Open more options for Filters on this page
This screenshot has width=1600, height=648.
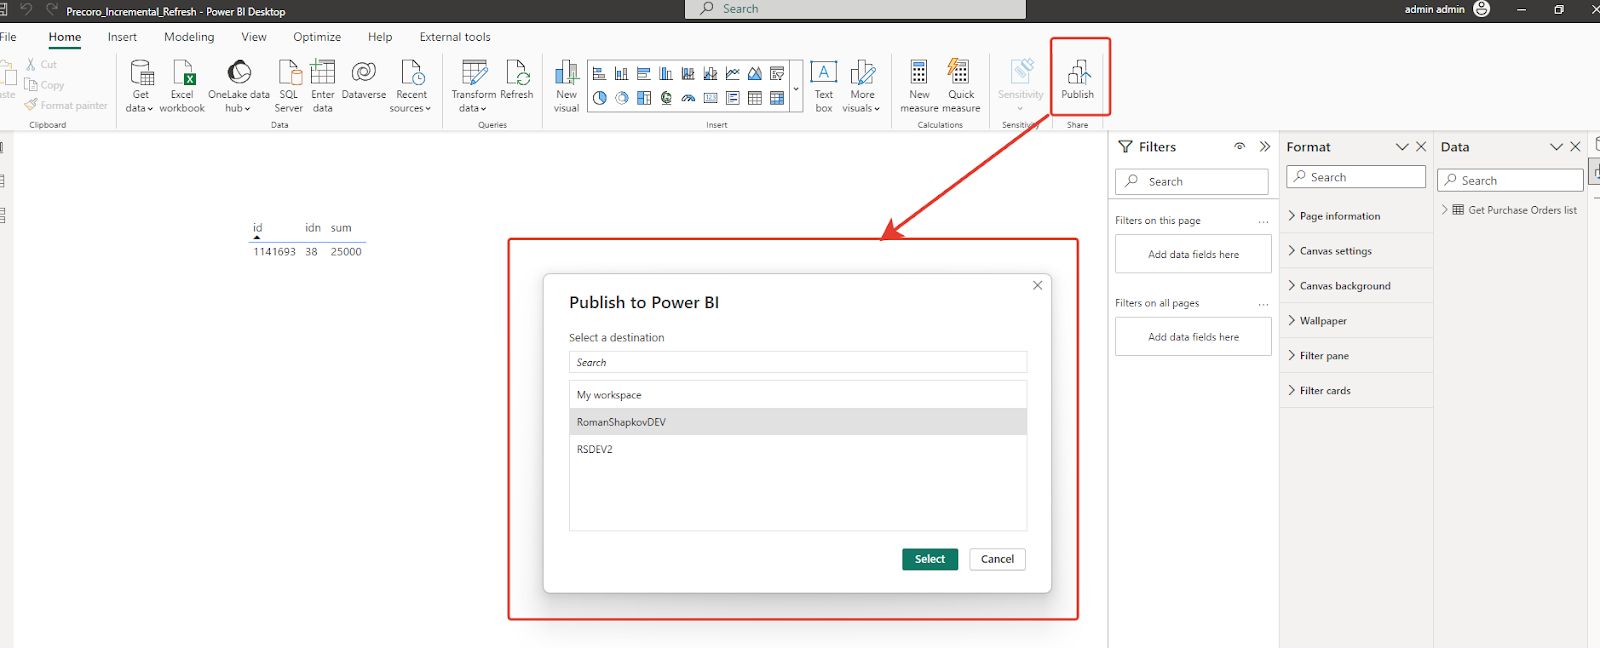tap(1263, 221)
